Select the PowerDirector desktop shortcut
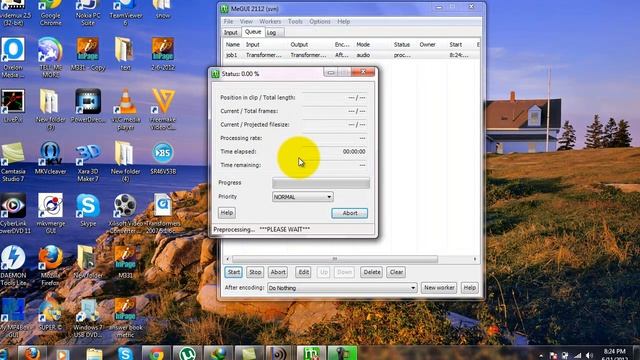640x360 pixels. 88,106
